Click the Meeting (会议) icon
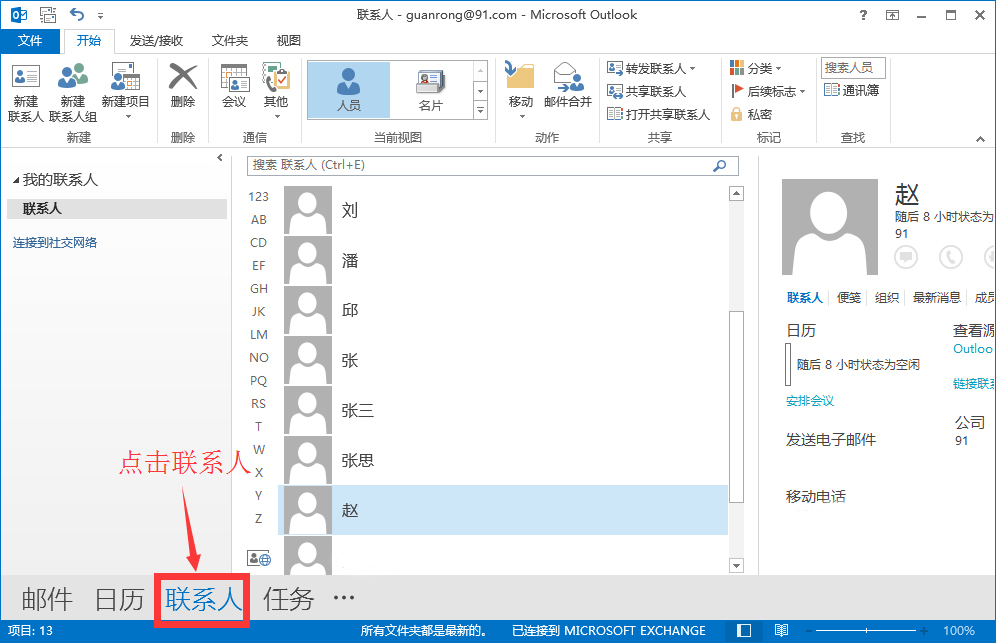The width and height of the screenshot is (996, 643). click(x=234, y=86)
